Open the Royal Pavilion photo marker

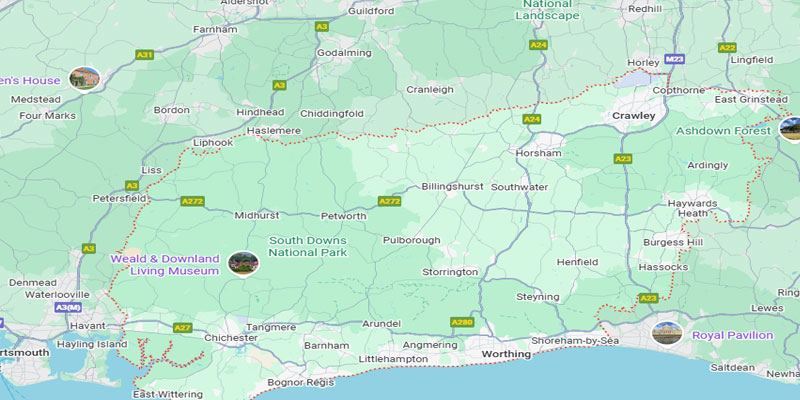667,333
